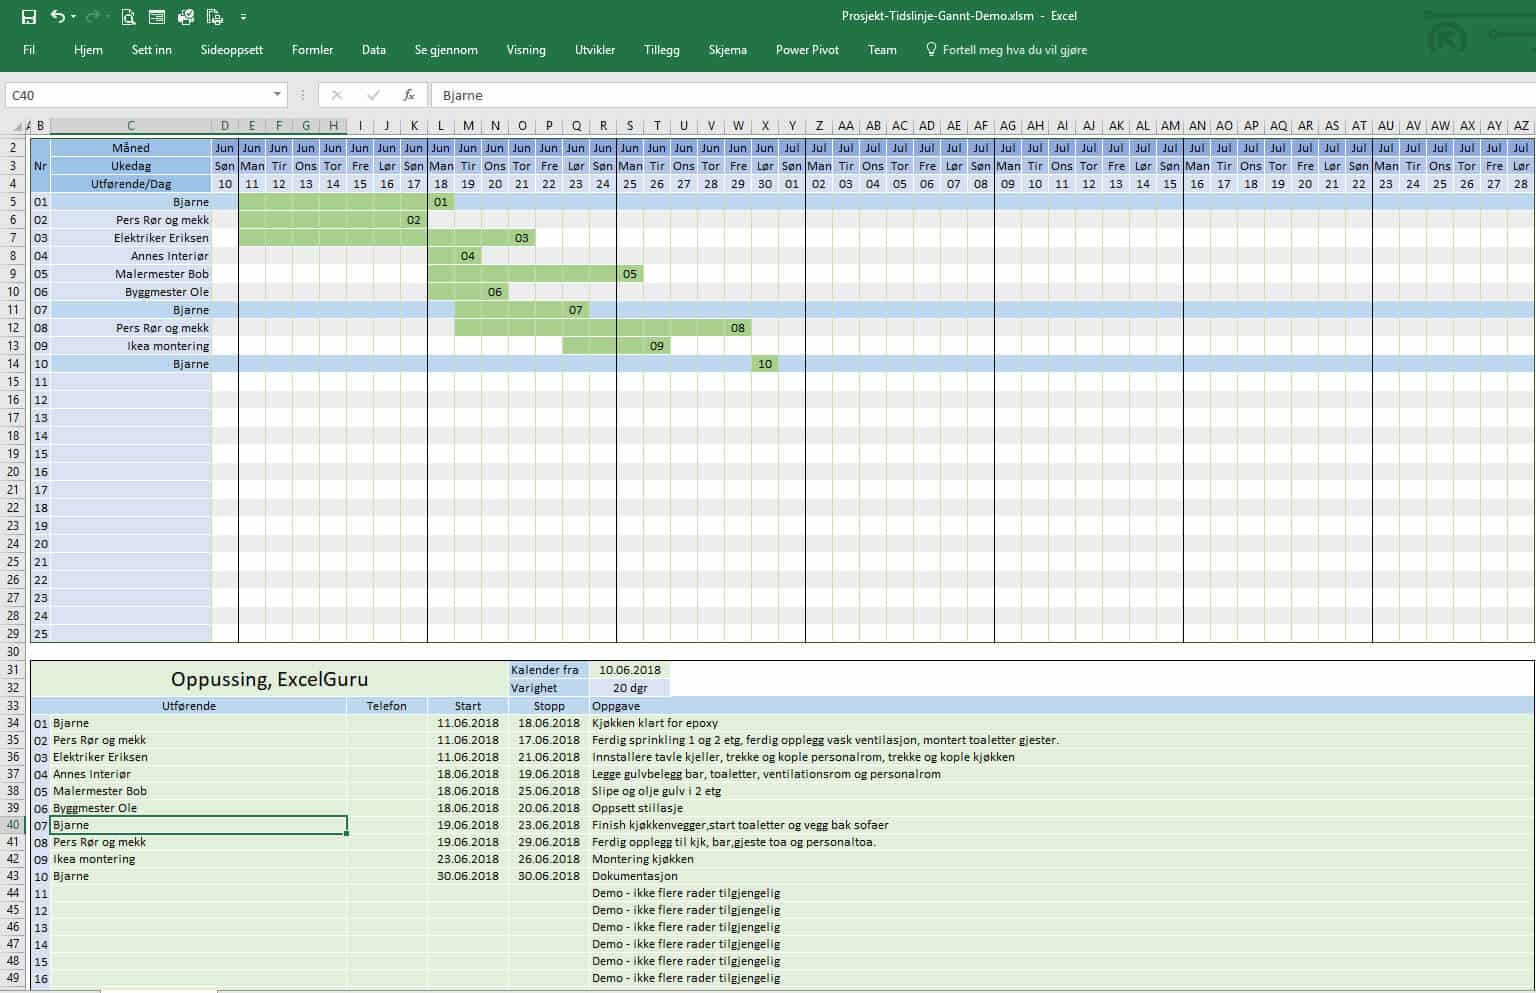Switch to the Power Pivot tab
The image size is (1536, 993).
(x=807, y=50)
